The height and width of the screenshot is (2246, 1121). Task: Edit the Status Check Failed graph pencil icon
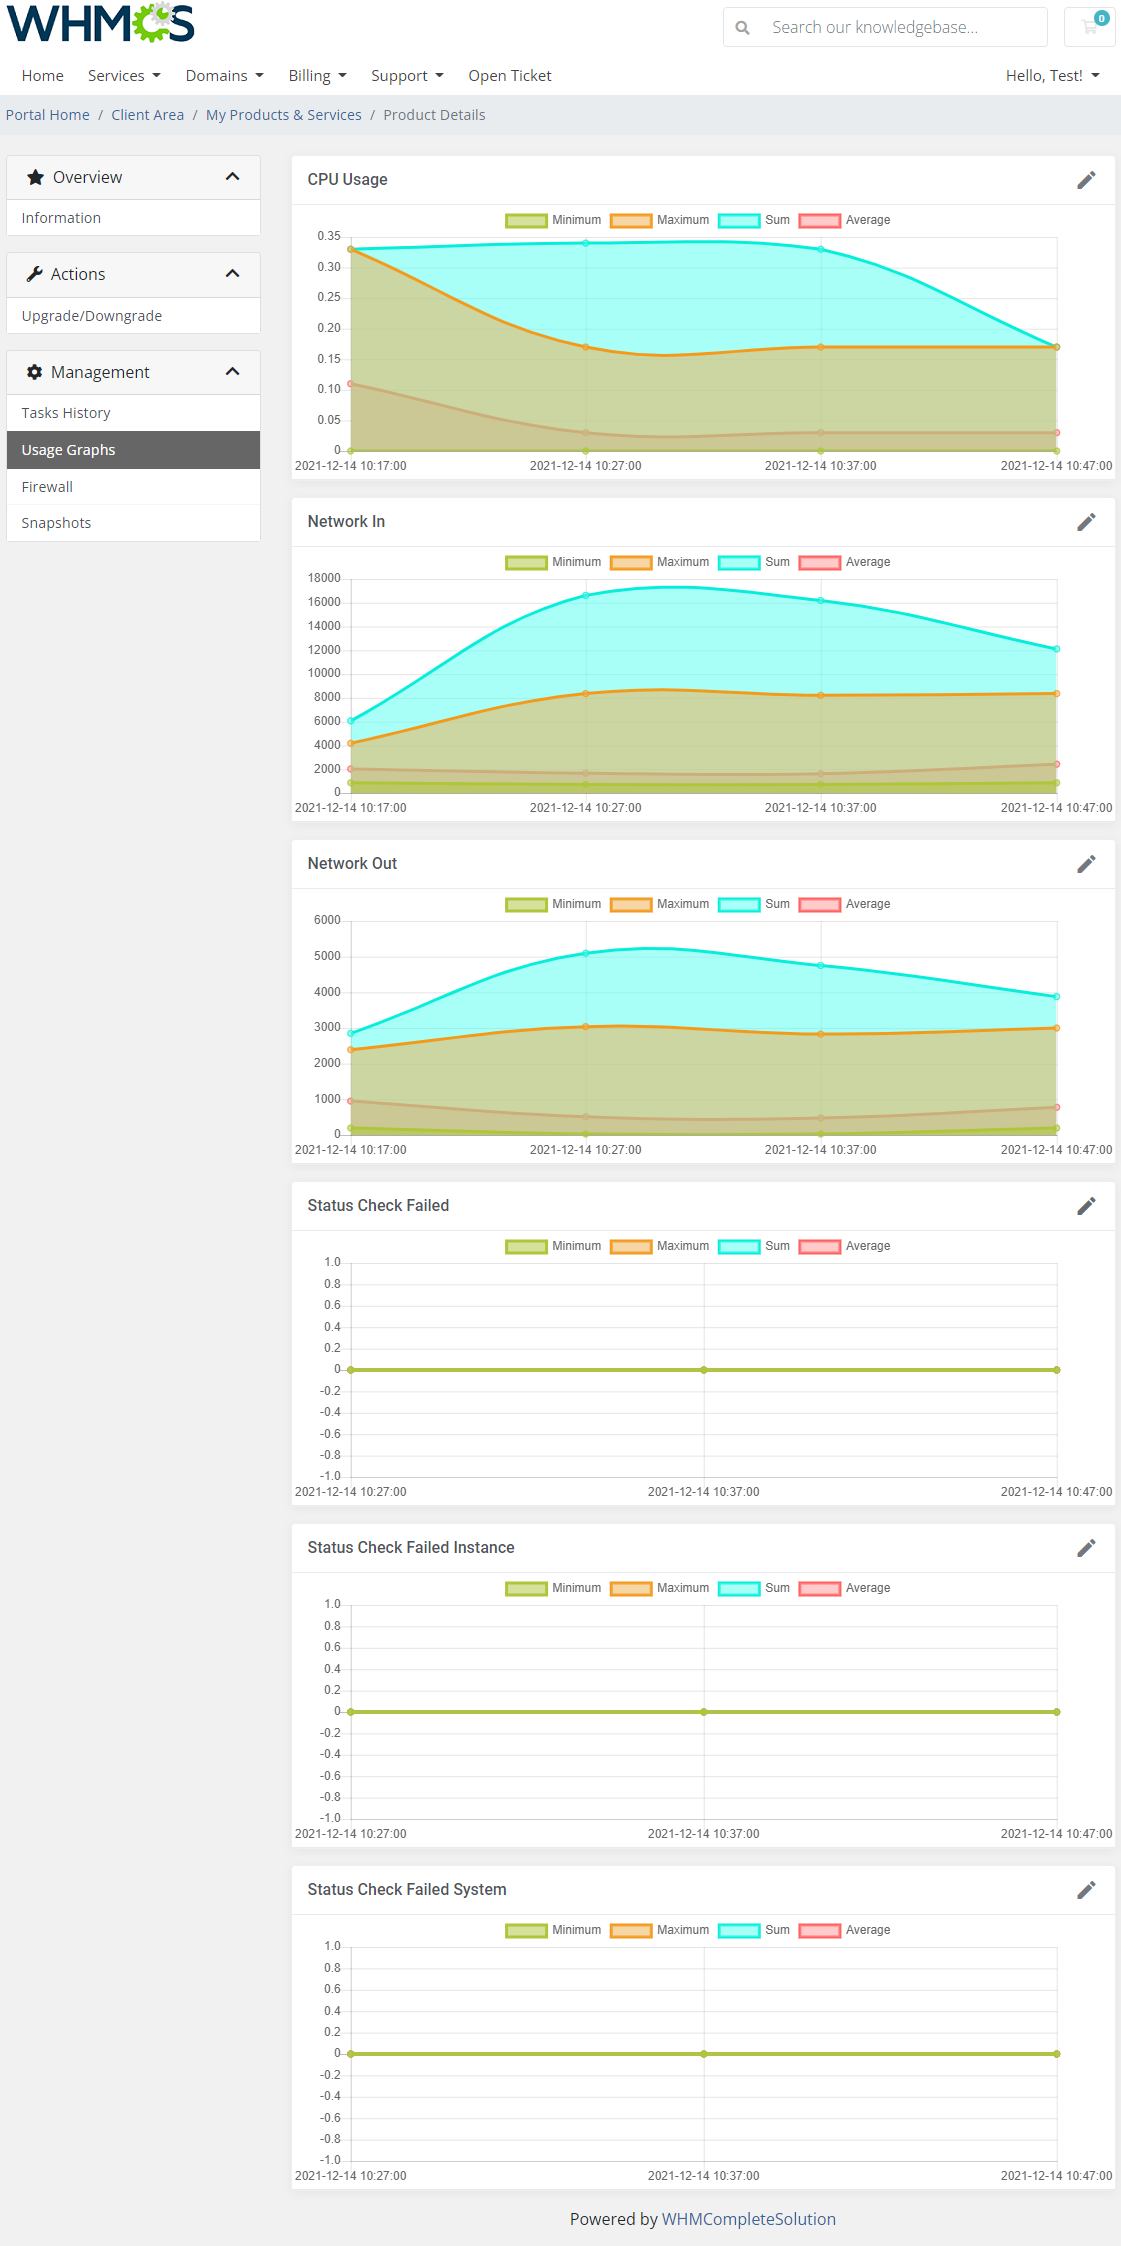[1086, 1206]
